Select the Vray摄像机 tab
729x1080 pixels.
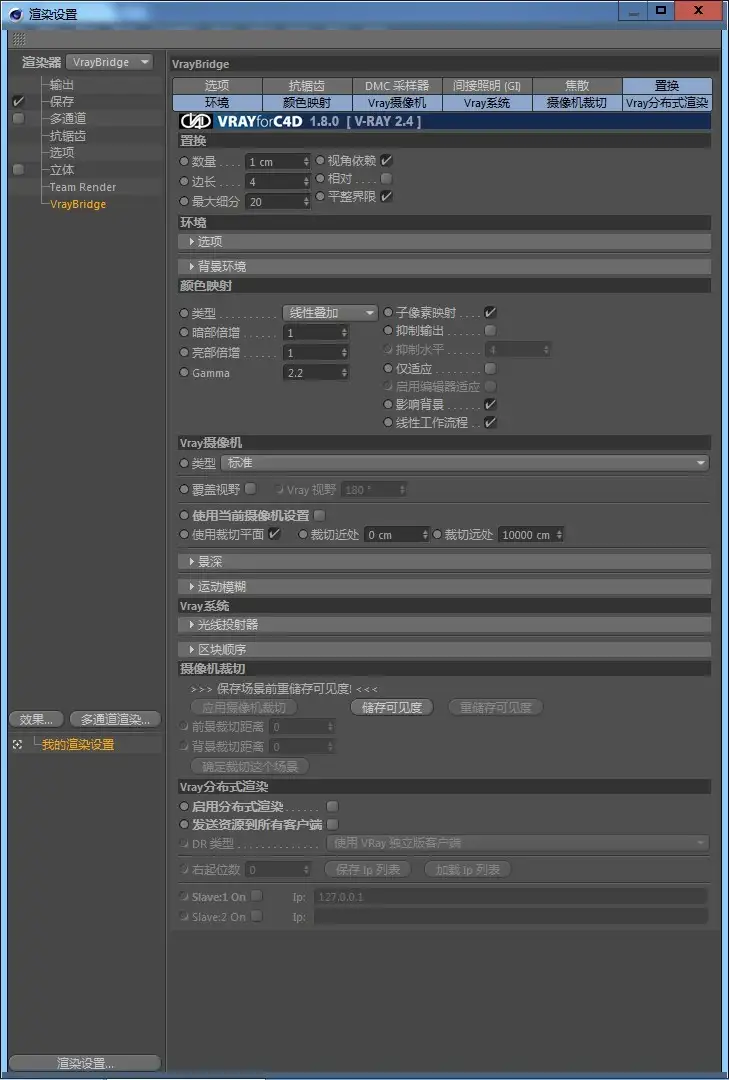[397, 103]
